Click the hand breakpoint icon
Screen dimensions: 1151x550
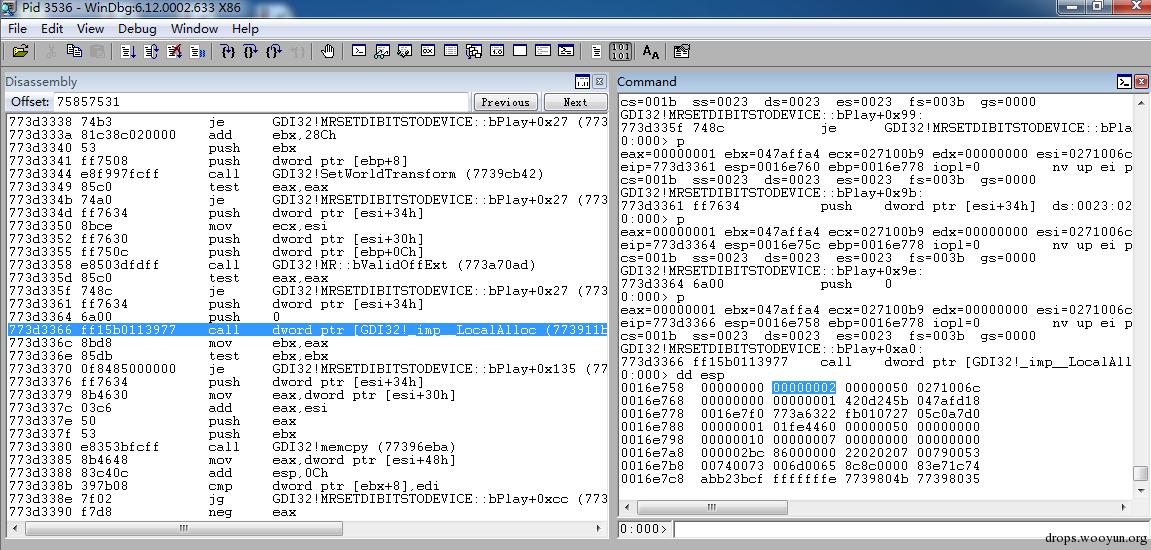pyautogui.click(x=328, y=51)
